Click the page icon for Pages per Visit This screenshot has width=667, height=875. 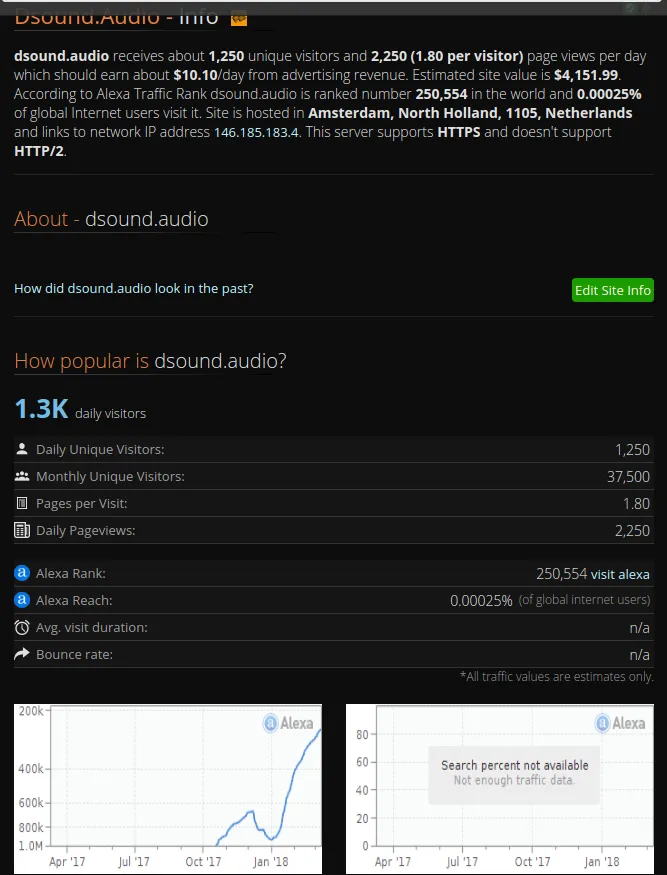[x=22, y=503]
